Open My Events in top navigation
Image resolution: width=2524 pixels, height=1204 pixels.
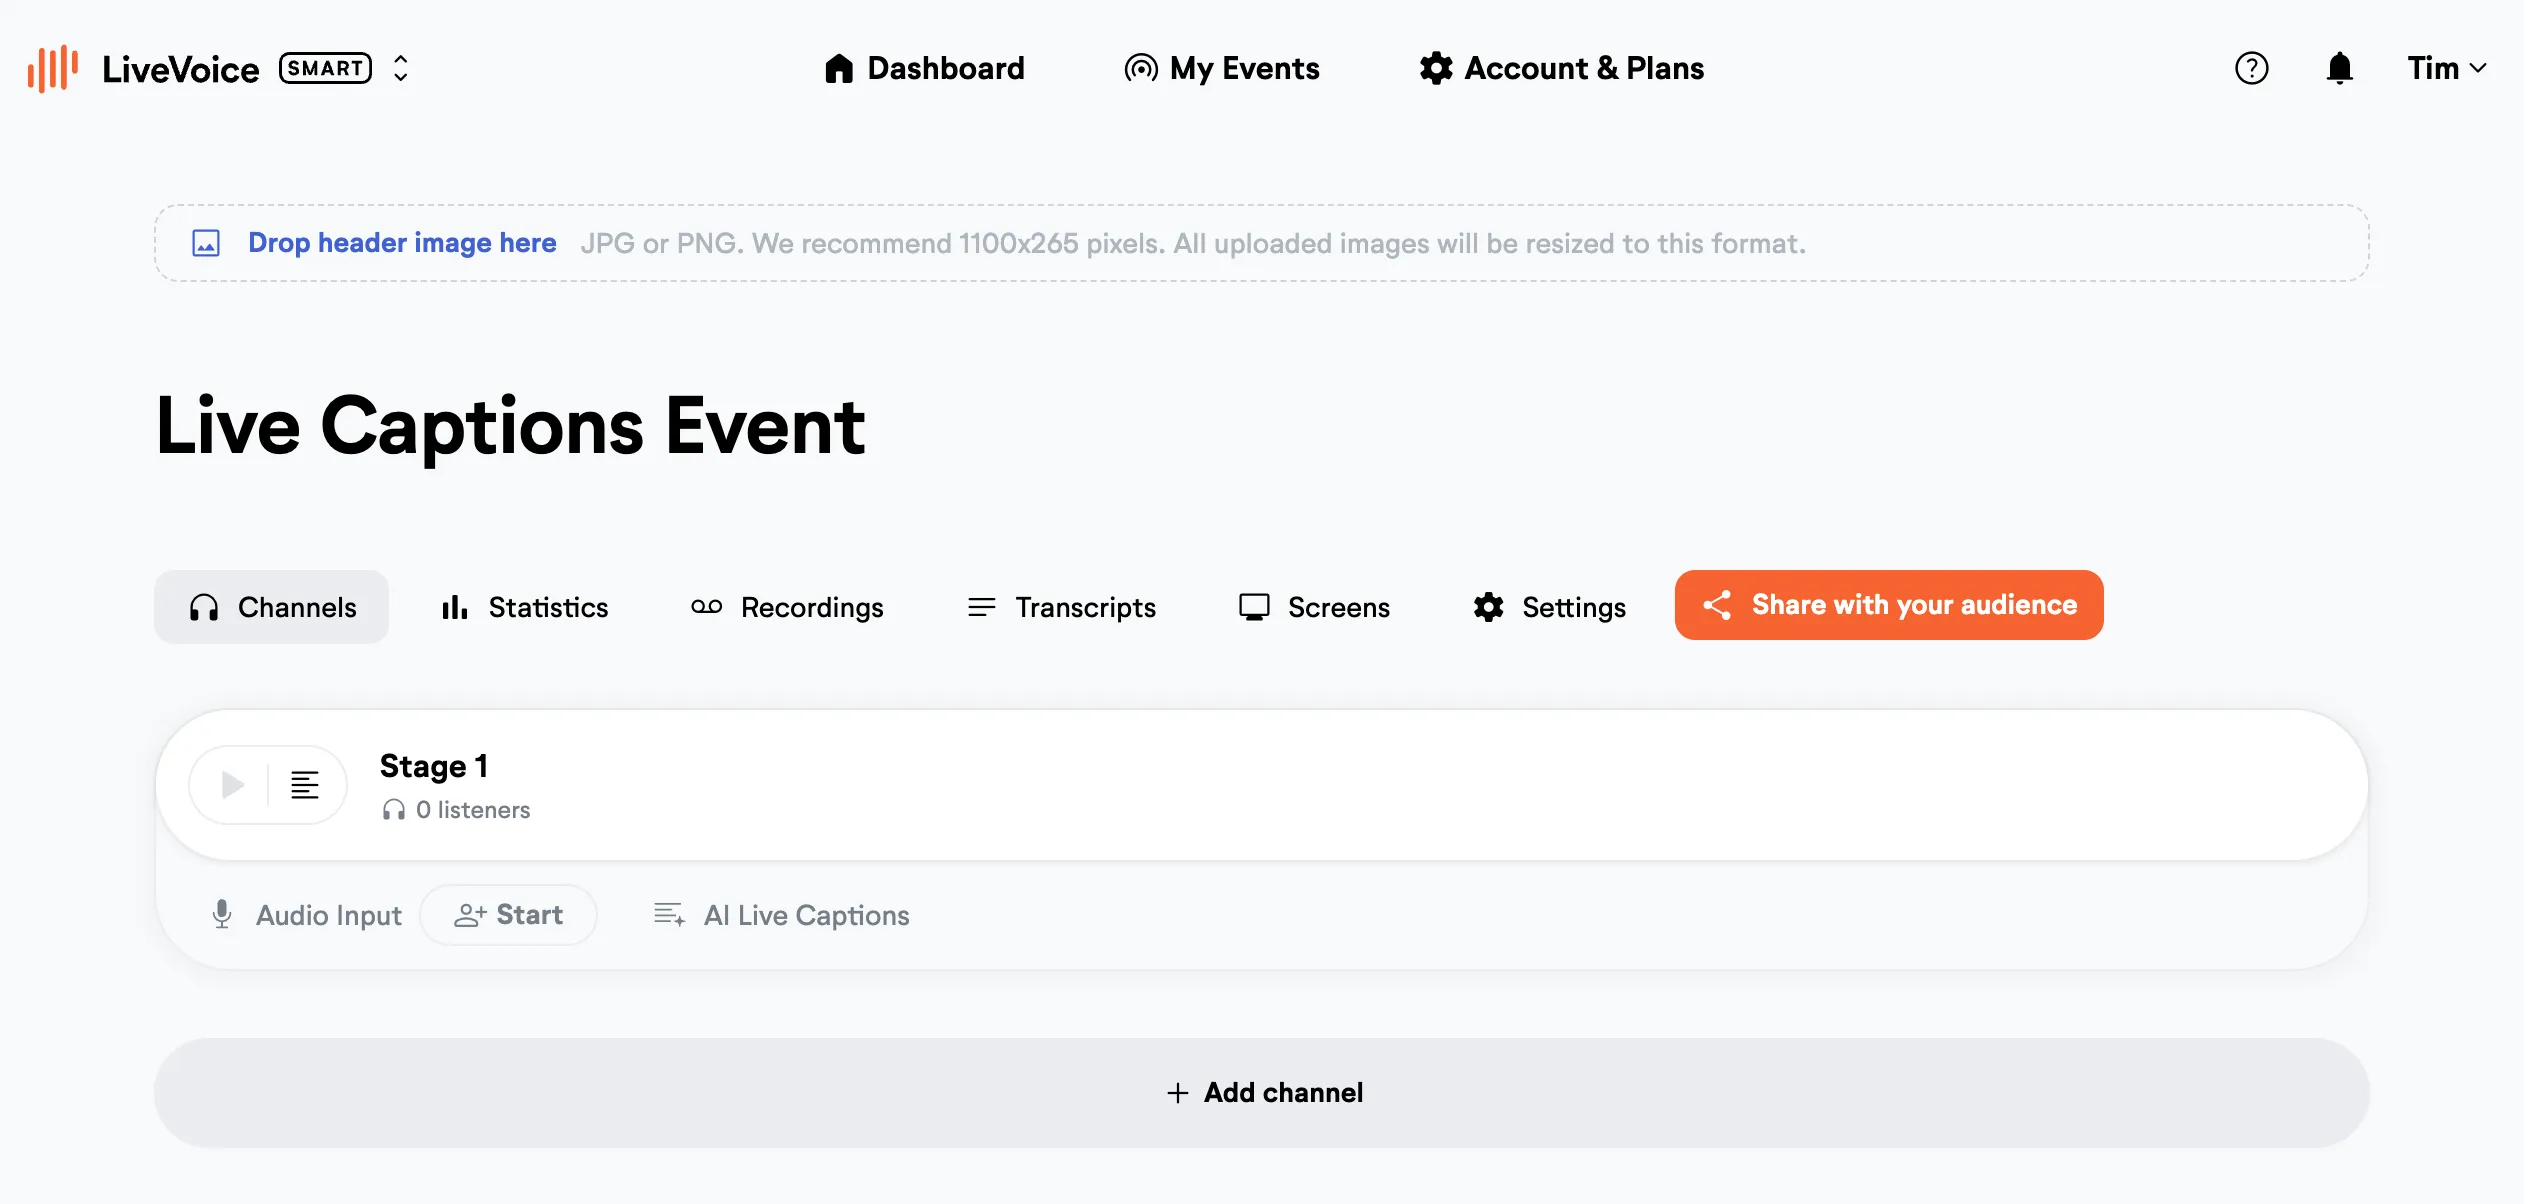click(1222, 68)
